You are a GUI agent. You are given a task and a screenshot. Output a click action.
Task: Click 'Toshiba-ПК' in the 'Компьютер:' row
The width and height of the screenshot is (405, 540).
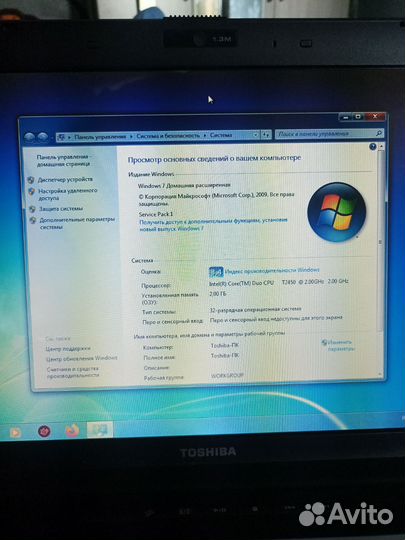[225, 345]
